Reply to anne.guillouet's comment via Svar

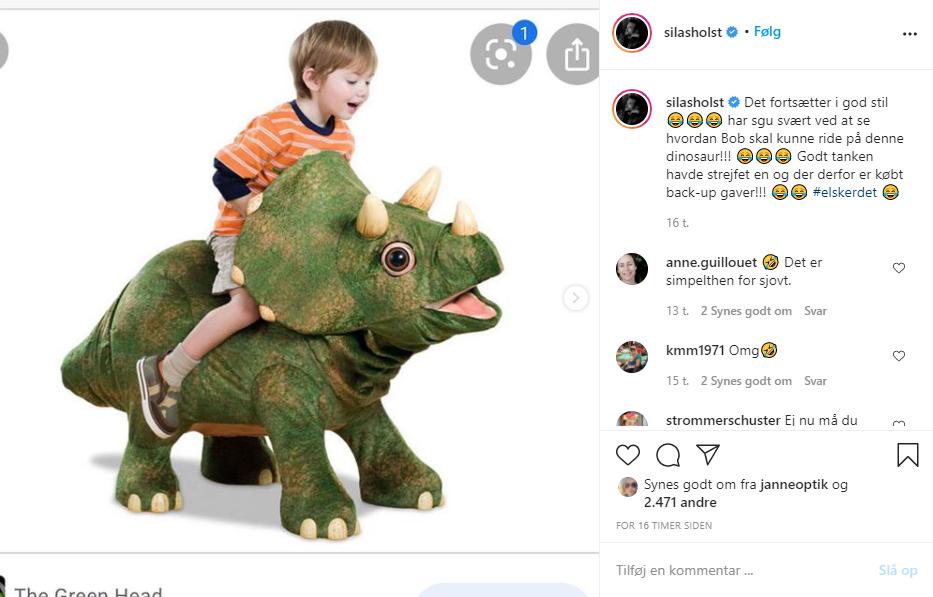[815, 311]
